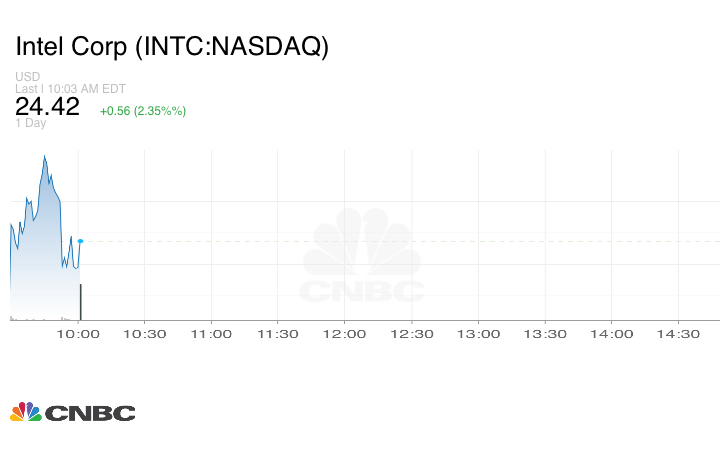The width and height of the screenshot is (720, 450).
Task: Click the dark volume bar near 10:00
Action: click(x=80, y=302)
